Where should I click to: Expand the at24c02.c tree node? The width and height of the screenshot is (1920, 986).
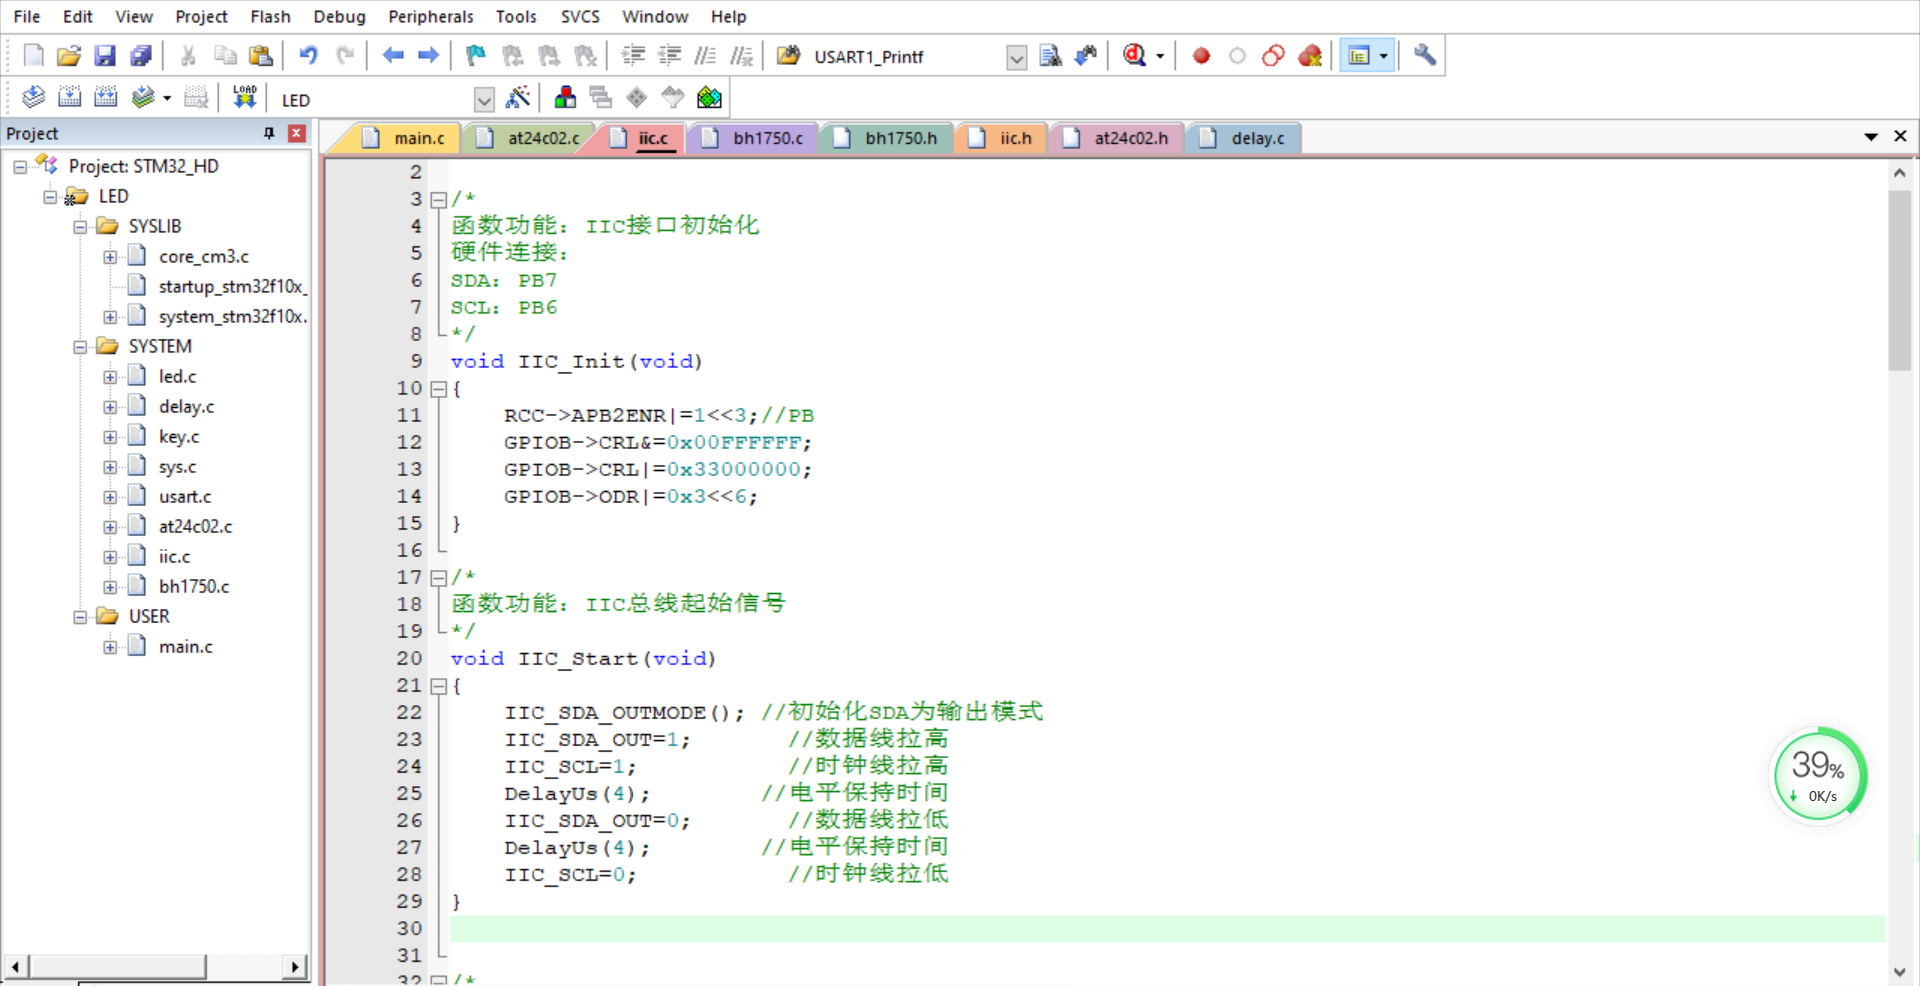(110, 527)
